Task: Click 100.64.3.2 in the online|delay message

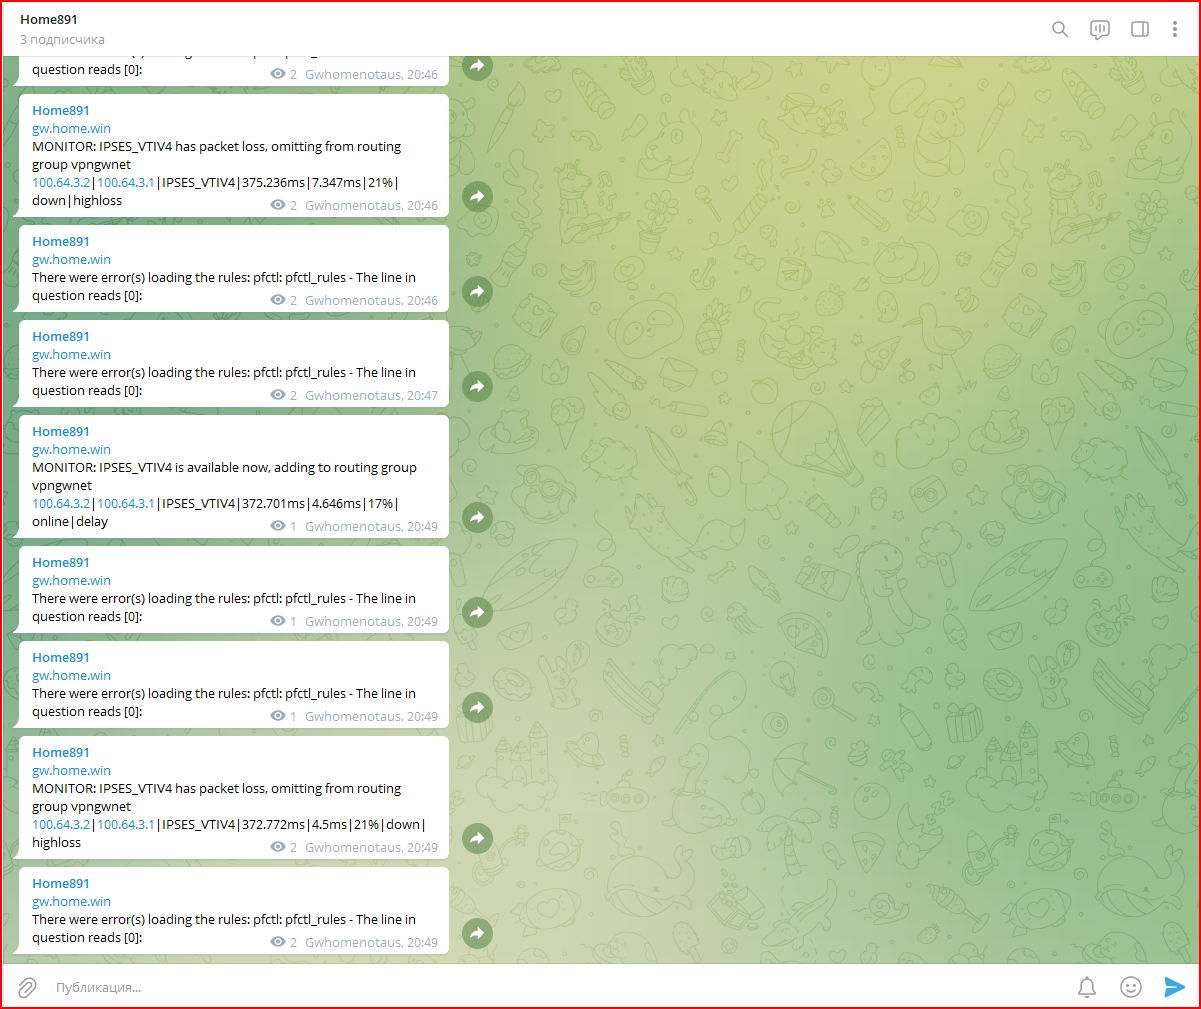Action: tap(61, 504)
